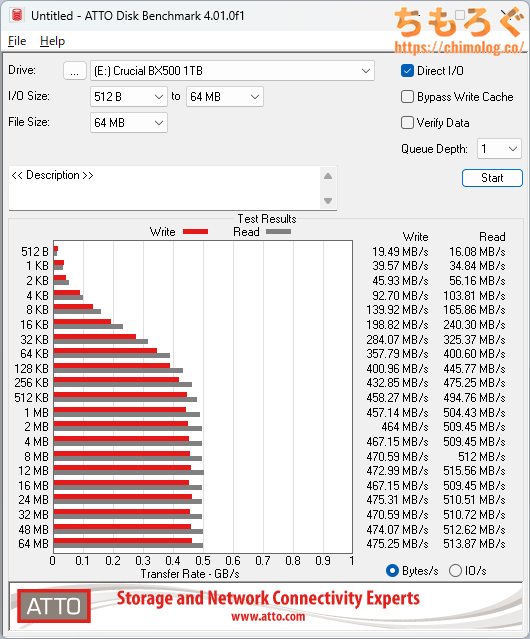Click the Write column header in results
The width and height of the screenshot is (530, 639).
[416, 237]
